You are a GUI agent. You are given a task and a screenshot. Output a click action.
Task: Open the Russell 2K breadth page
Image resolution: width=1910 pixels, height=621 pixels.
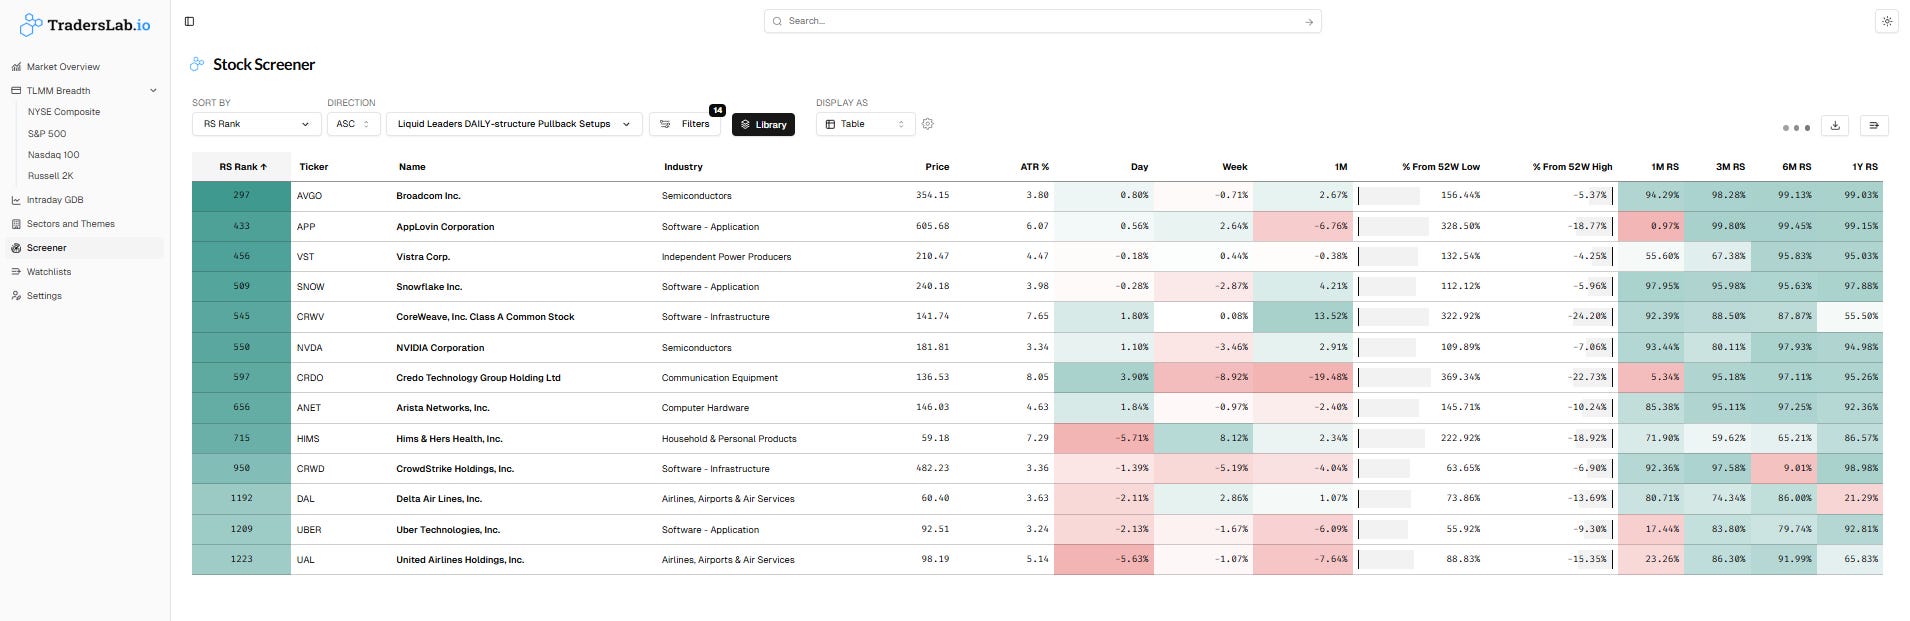coord(50,176)
